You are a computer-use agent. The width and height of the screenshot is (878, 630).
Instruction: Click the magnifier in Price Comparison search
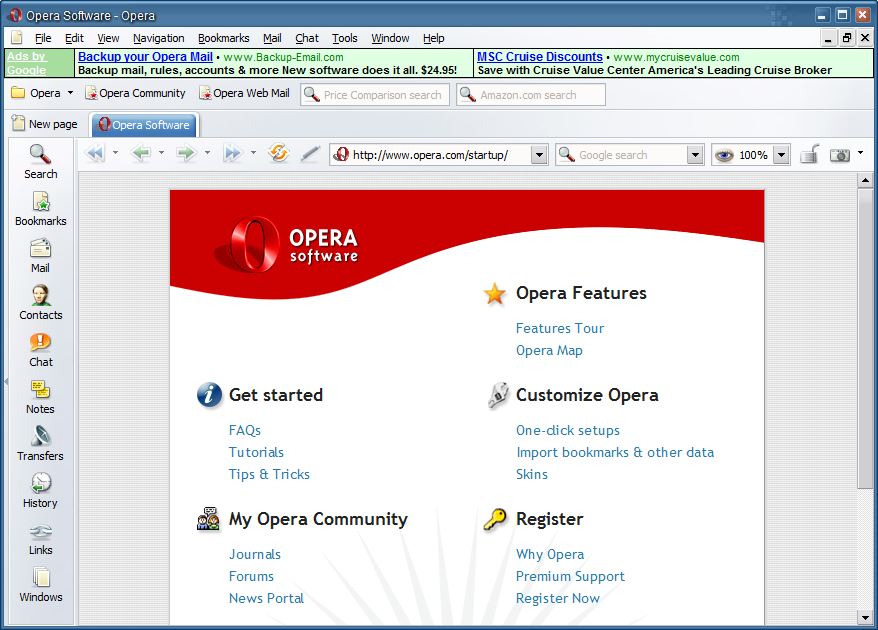coord(312,95)
